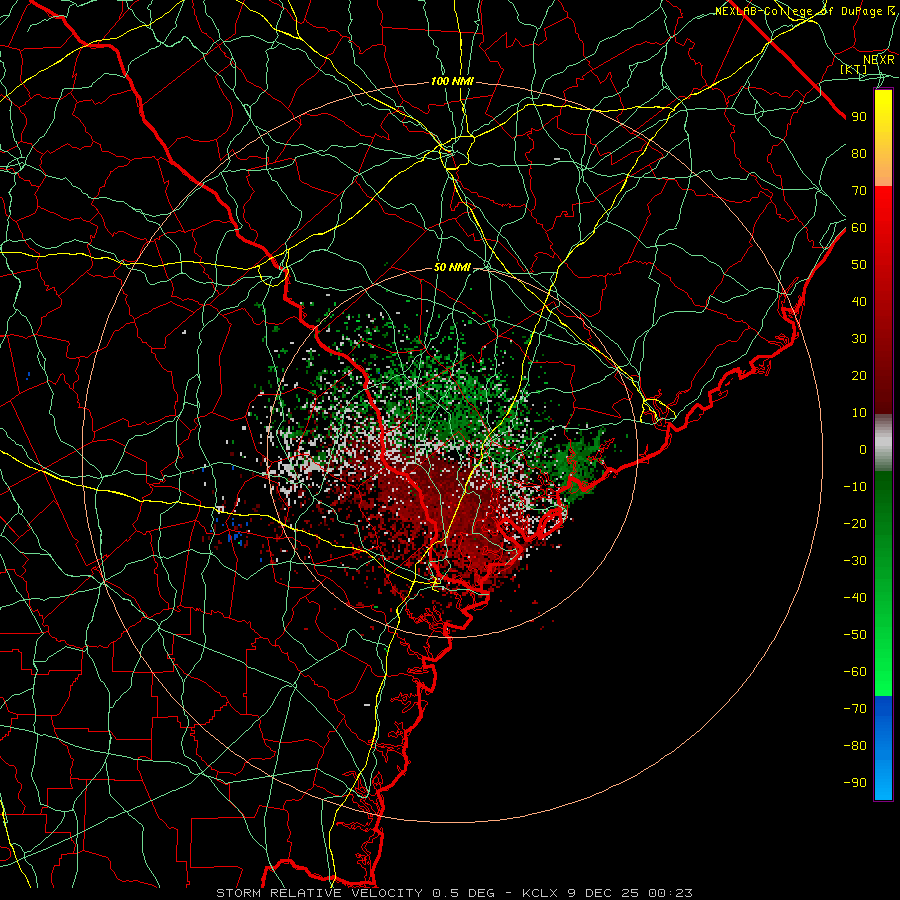Select the -60 value on the velocity scale

pos(855,672)
